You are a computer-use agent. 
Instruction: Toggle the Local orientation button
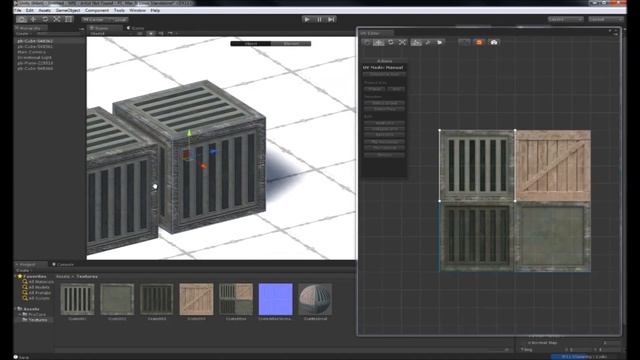(x=118, y=20)
